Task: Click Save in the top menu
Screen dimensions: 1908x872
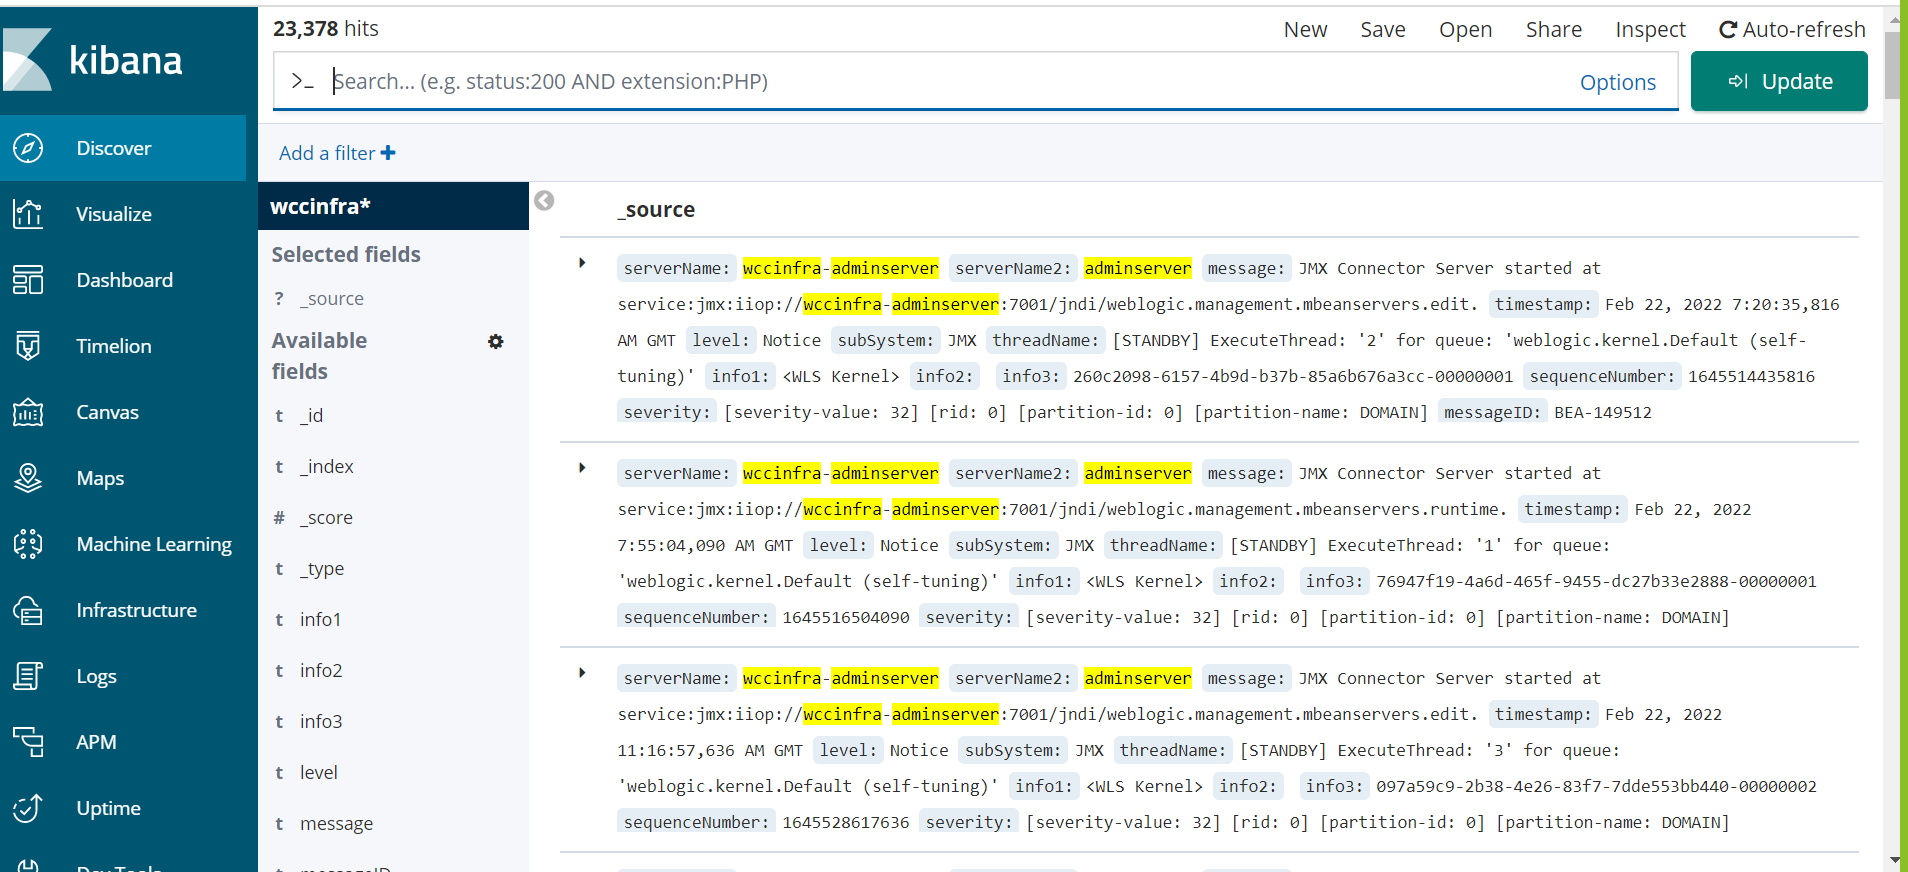Action: pos(1383,30)
